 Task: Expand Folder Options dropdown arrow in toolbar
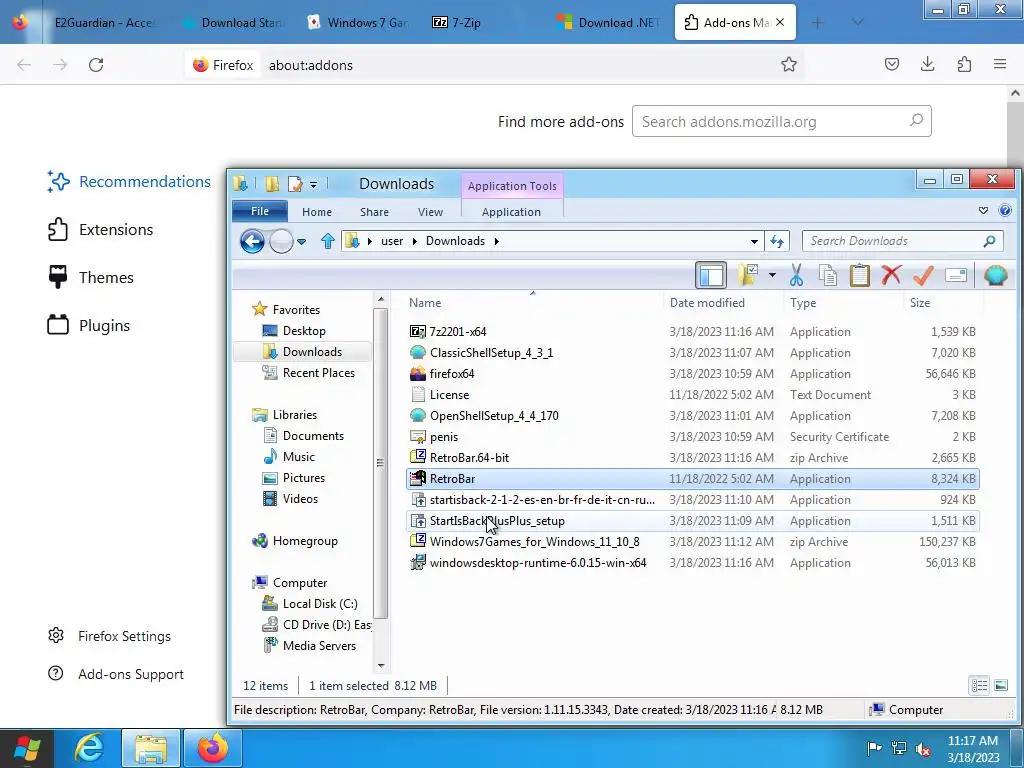coord(772,275)
